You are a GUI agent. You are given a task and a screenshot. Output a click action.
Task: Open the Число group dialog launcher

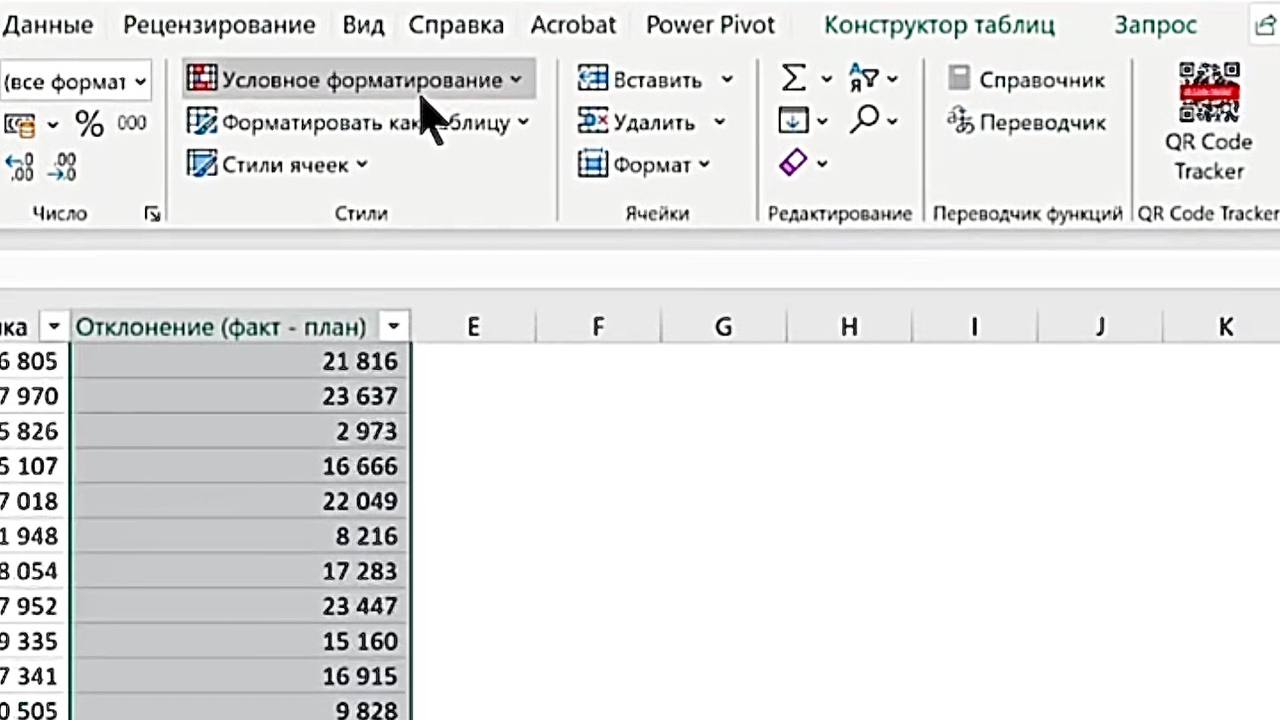(152, 213)
